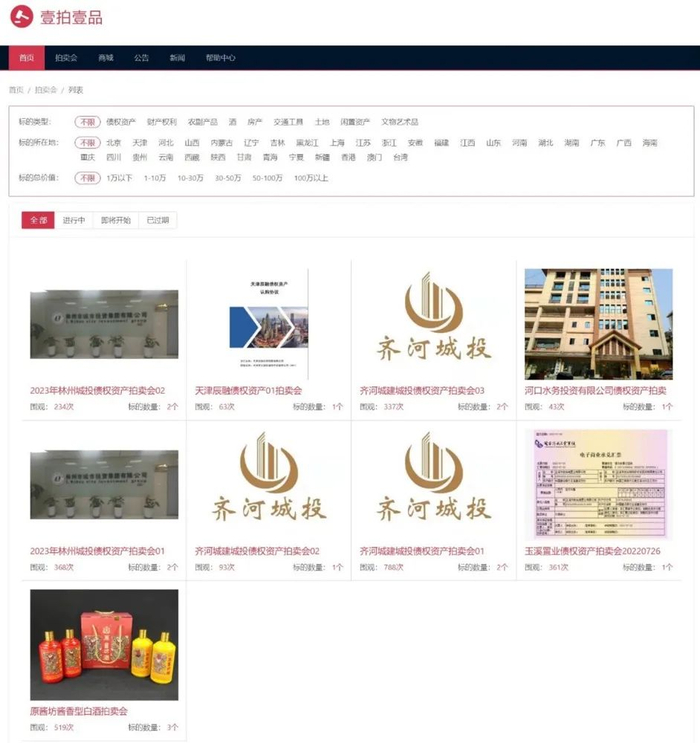Screen dimensions: 700x743
Task: Click title 齐河城建城投债权资产拍卖会01
Action: point(422,551)
